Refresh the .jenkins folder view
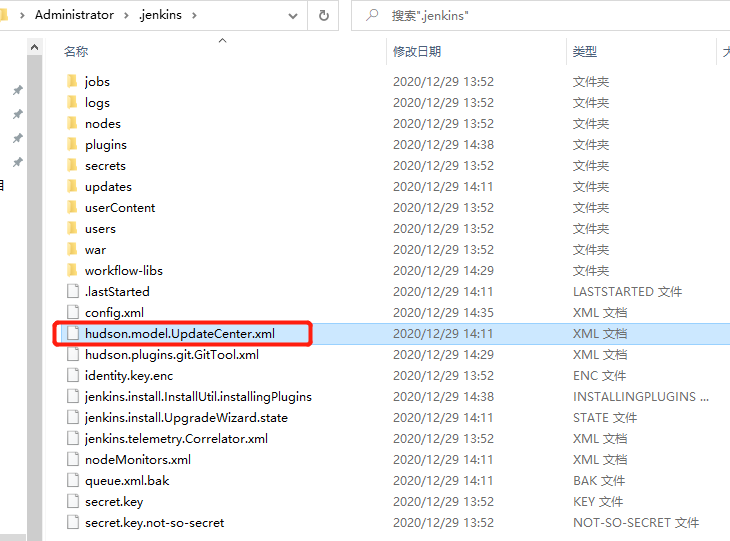The height and width of the screenshot is (541, 730). 324,15
